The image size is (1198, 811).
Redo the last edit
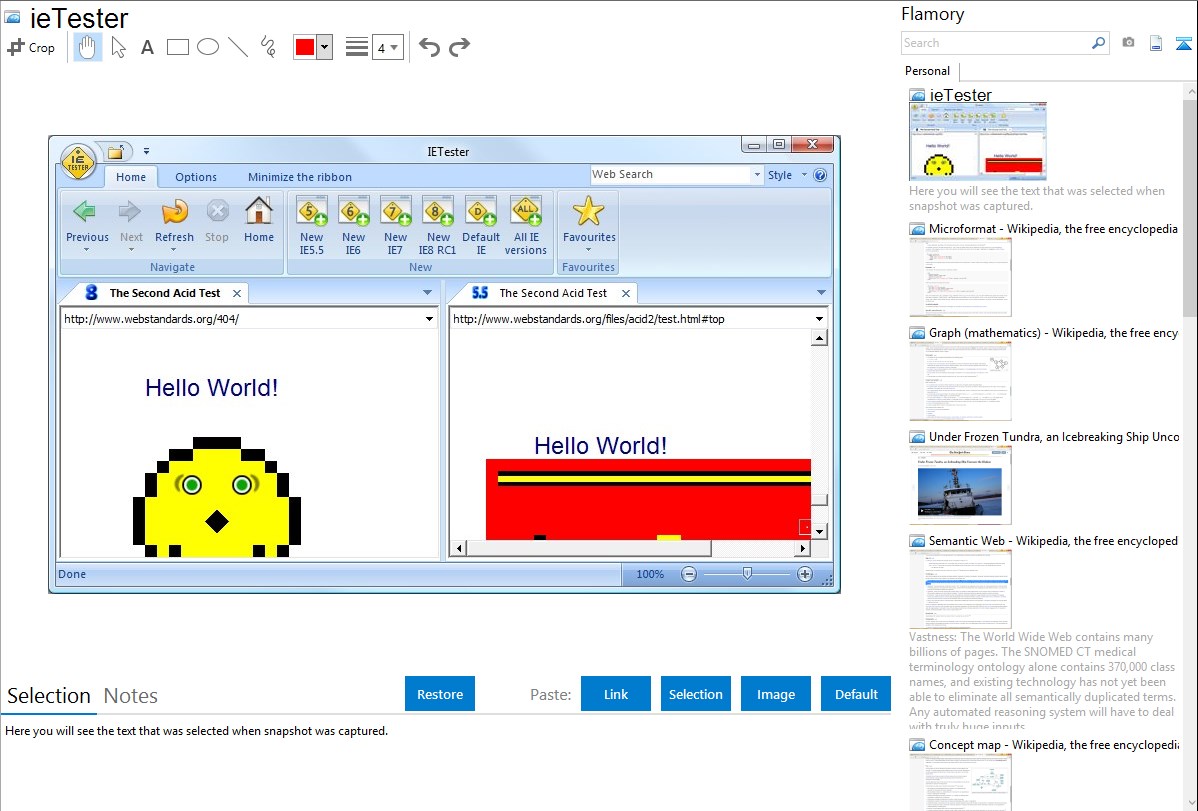pos(459,47)
